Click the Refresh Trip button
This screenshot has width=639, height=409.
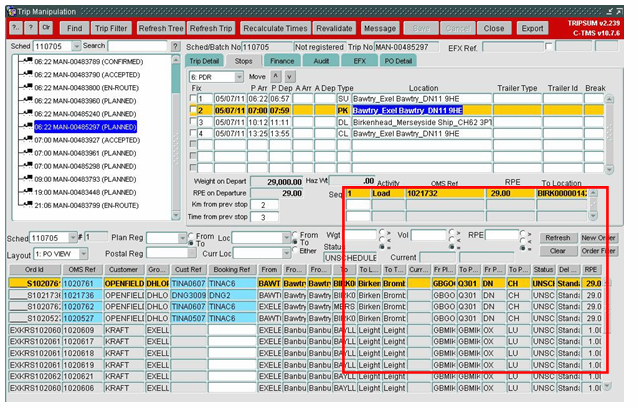point(211,28)
